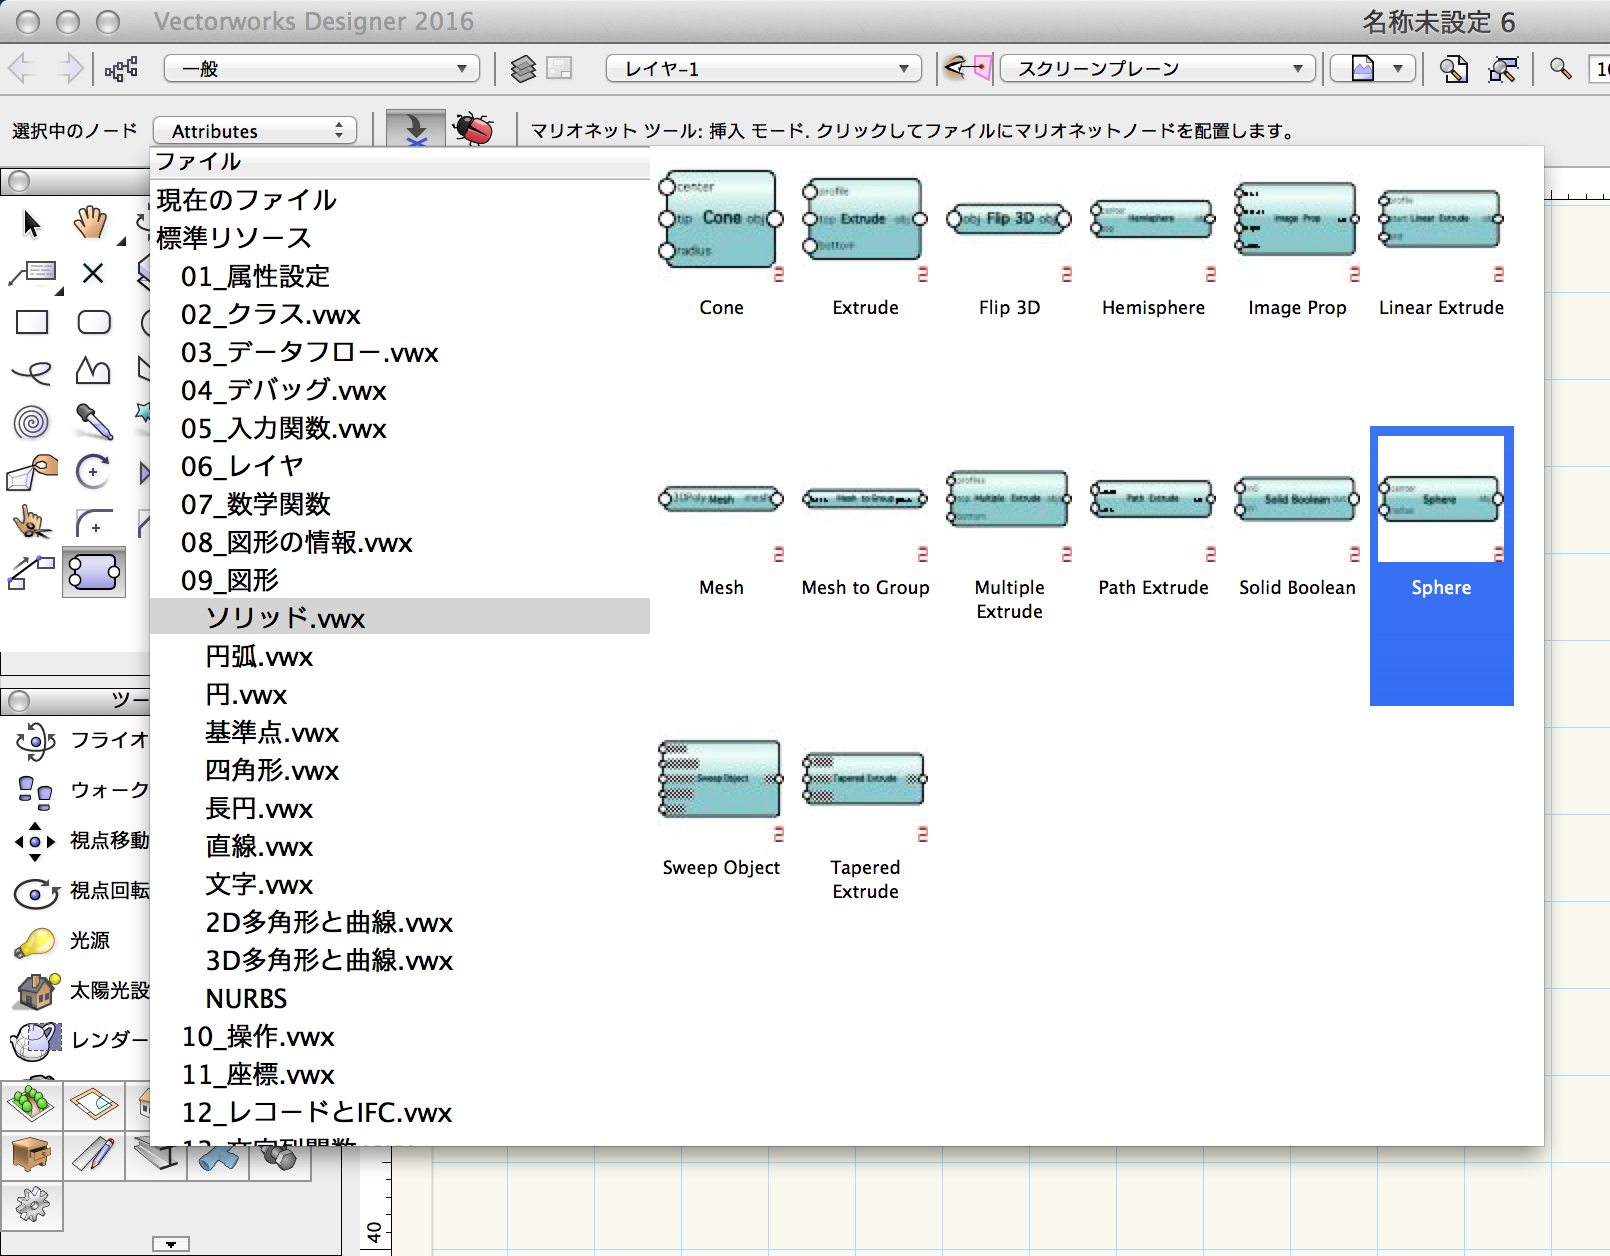Select the Polygon tool
Viewport: 1610px width, 1256px height.
coord(93,371)
